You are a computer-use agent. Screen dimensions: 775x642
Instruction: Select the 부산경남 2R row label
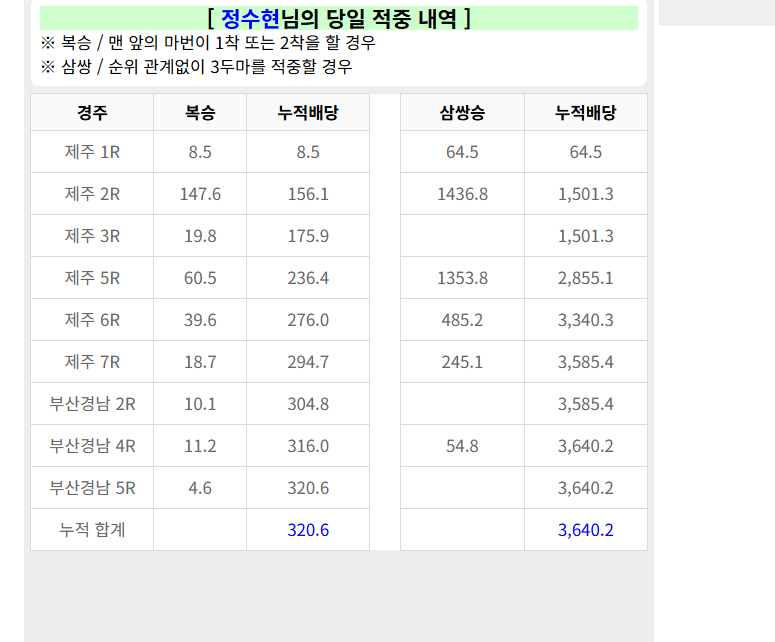click(92, 404)
